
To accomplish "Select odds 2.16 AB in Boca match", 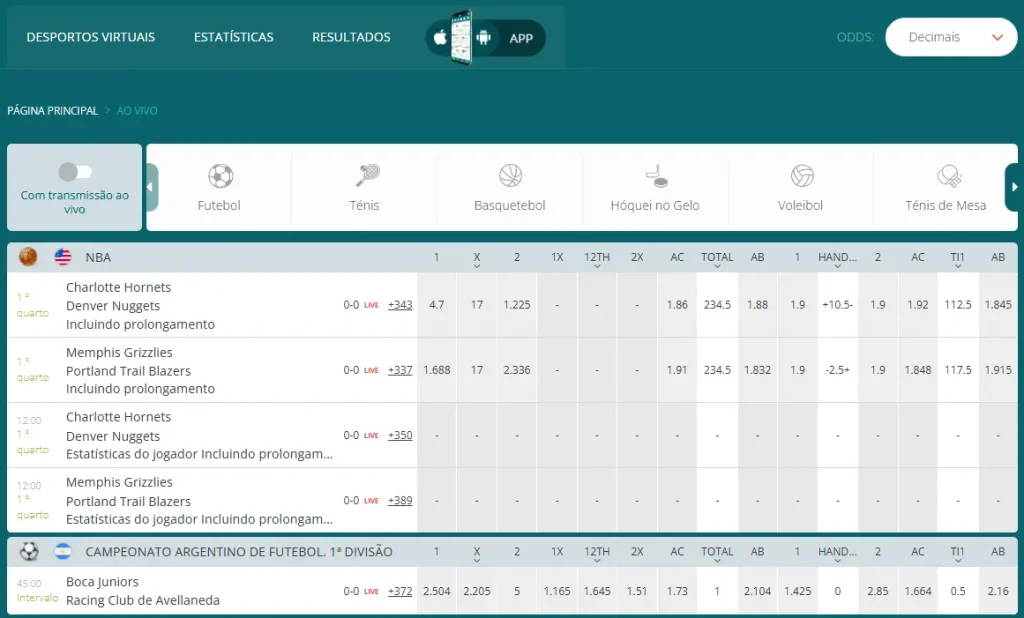I will pos(998,591).
